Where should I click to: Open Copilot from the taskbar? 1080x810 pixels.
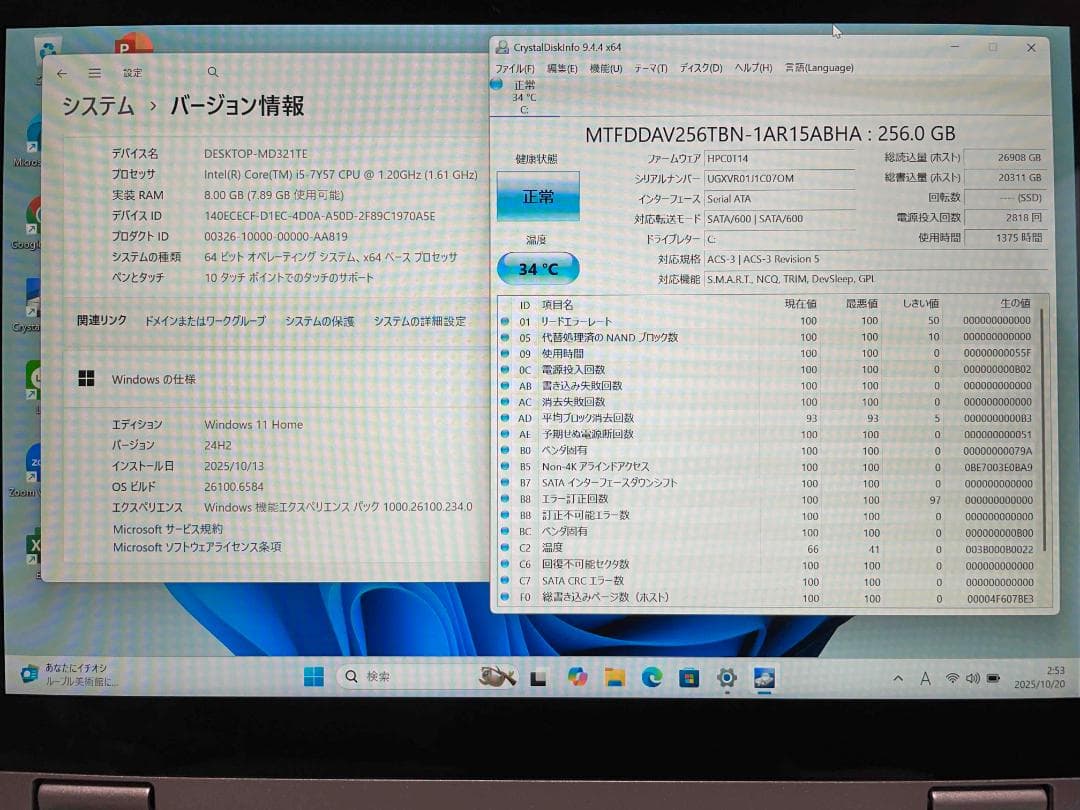pyautogui.click(x=576, y=678)
